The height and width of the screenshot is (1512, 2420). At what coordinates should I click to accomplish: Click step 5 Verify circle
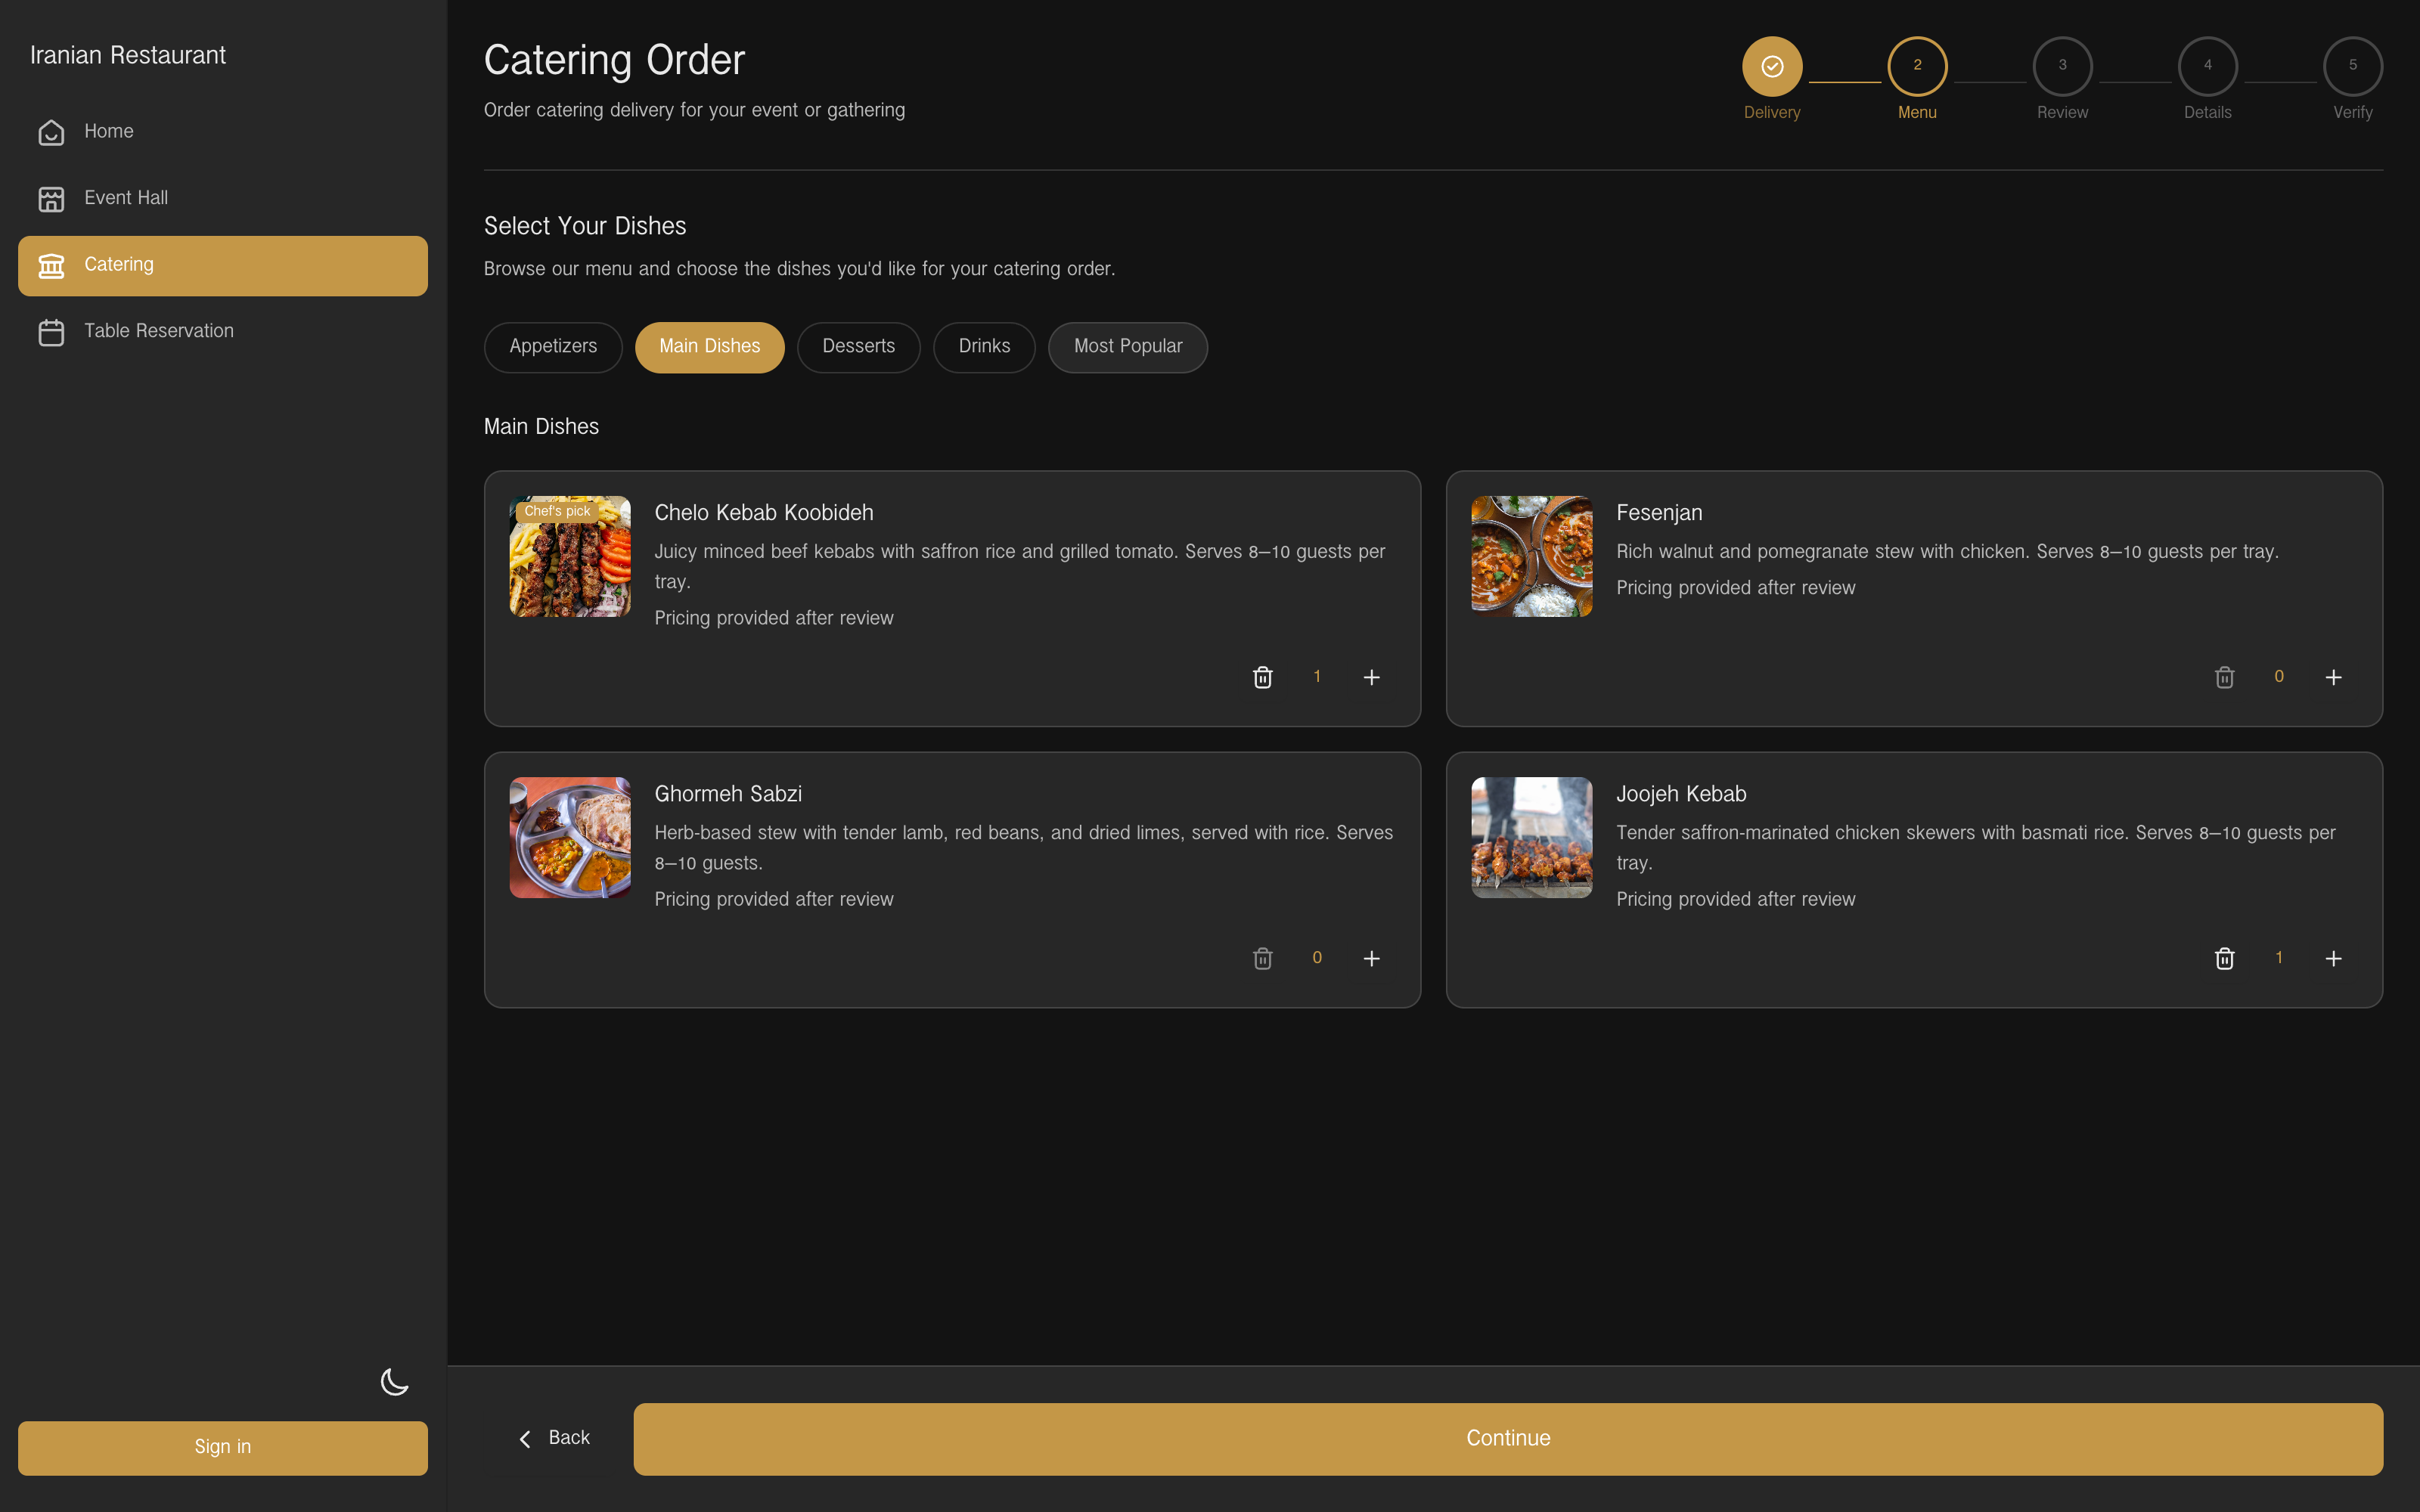[x=2353, y=66]
